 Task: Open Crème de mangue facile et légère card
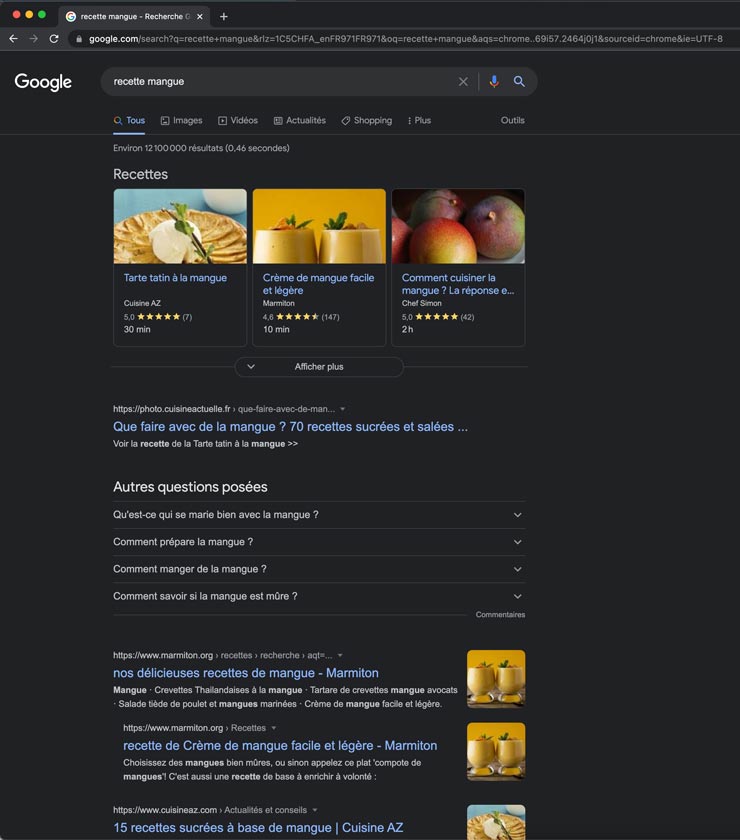click(x=318, y=284)
